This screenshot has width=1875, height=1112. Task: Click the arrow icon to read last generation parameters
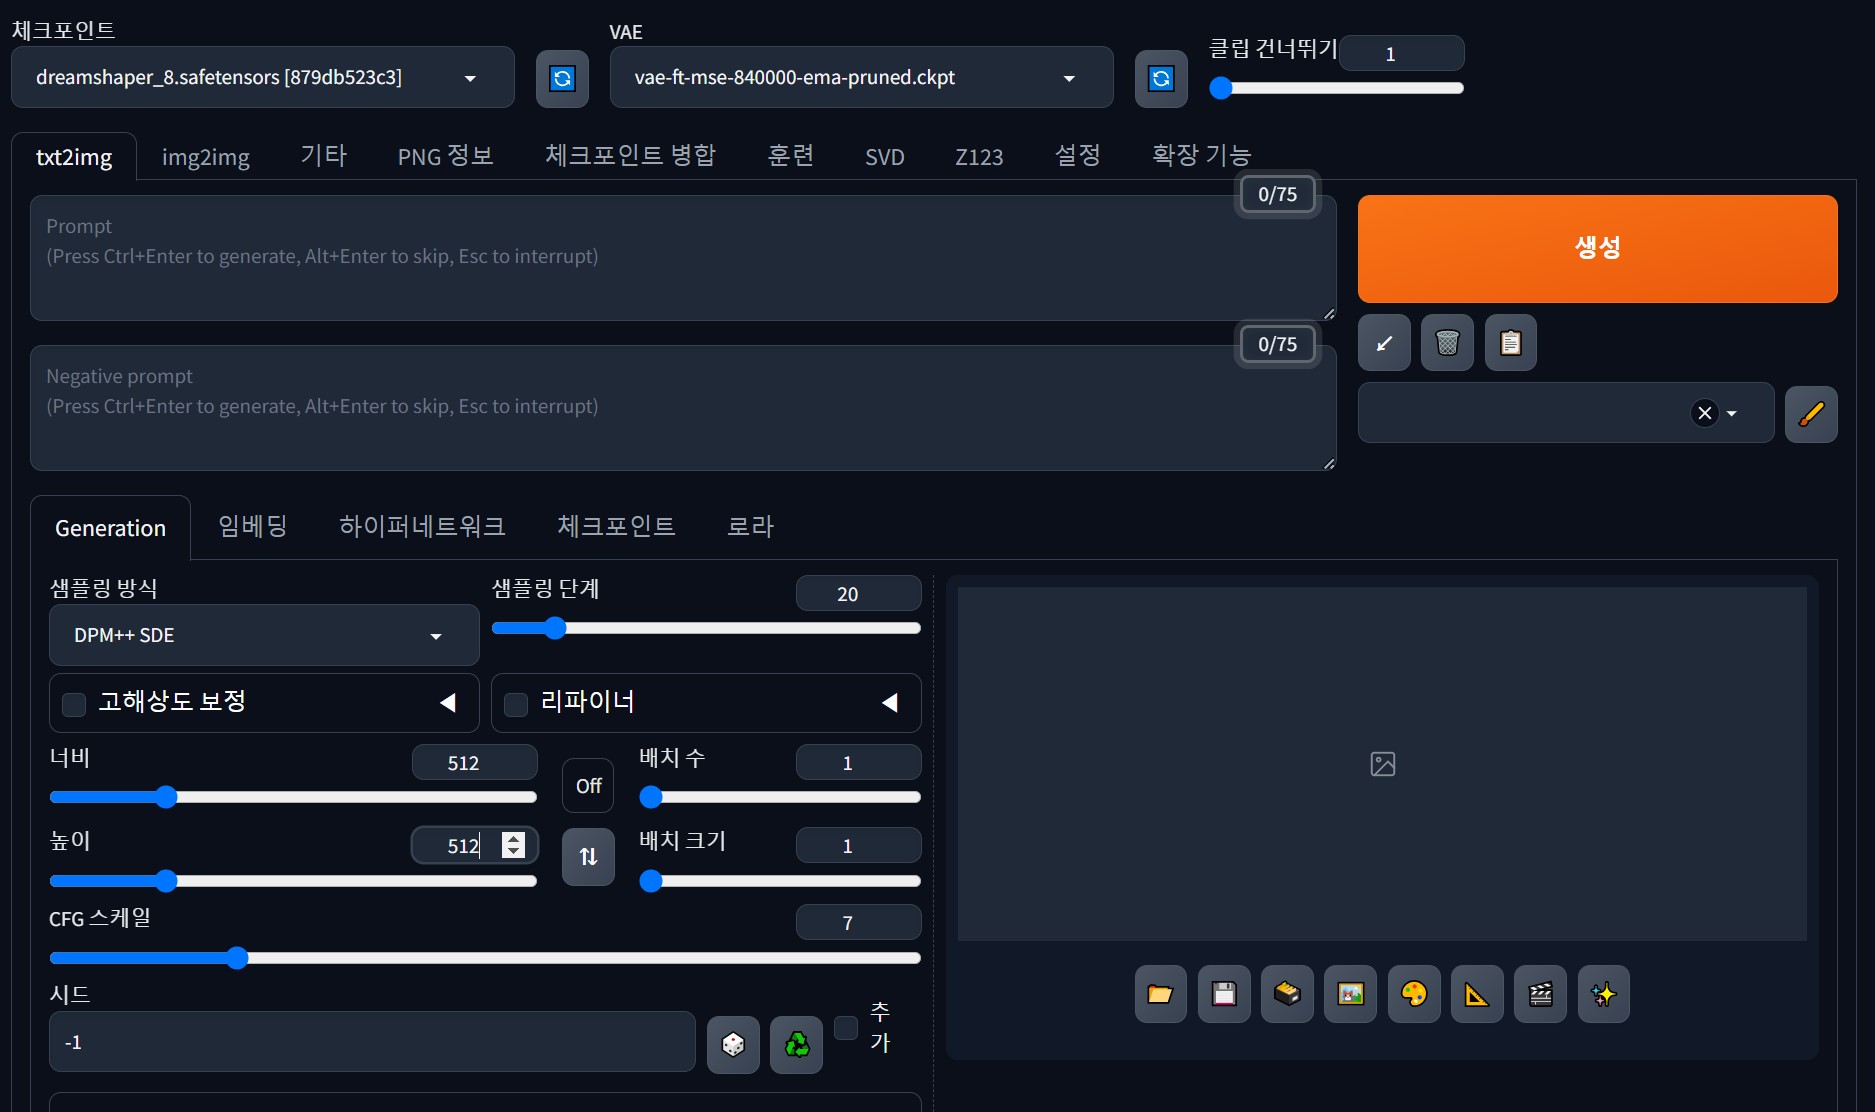[1384, 343]
